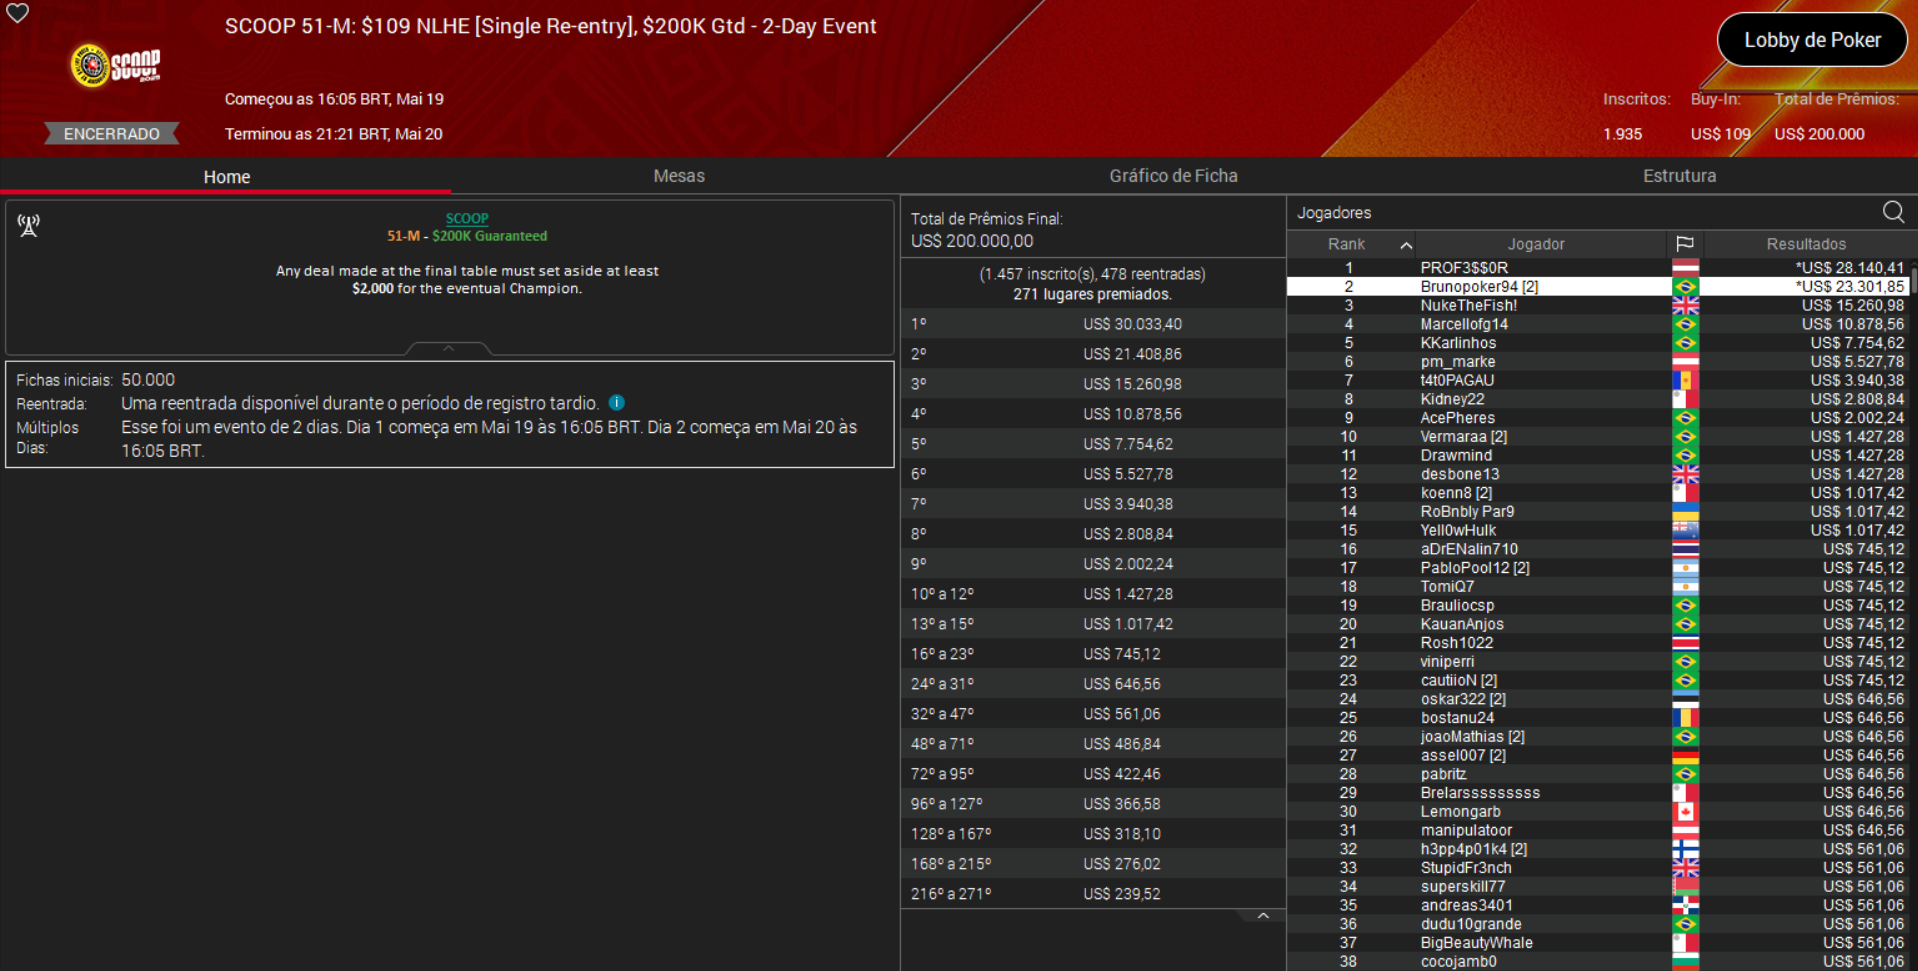
Task: Select player row aDrENalin710
Action: [x=1597, y=549]
